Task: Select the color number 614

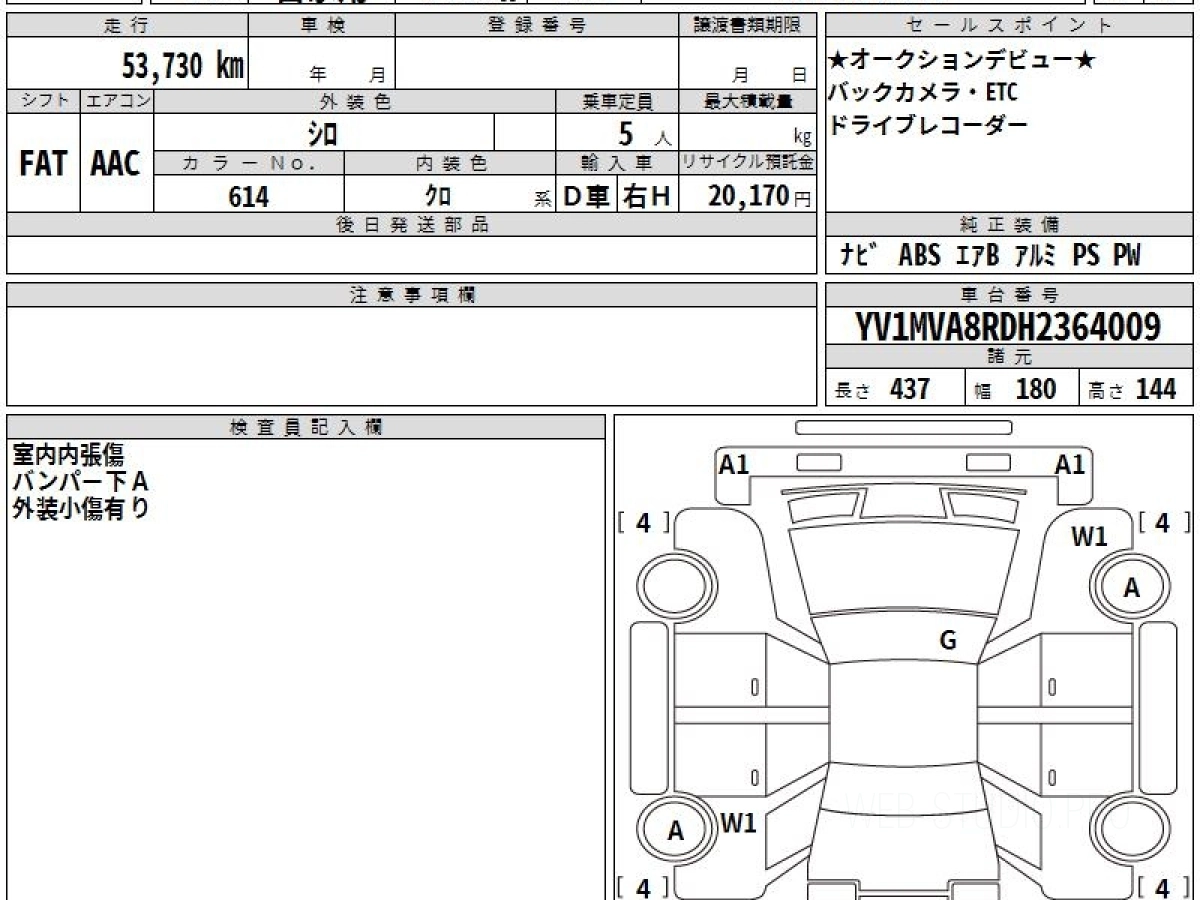Action: (x=249, y=197)
